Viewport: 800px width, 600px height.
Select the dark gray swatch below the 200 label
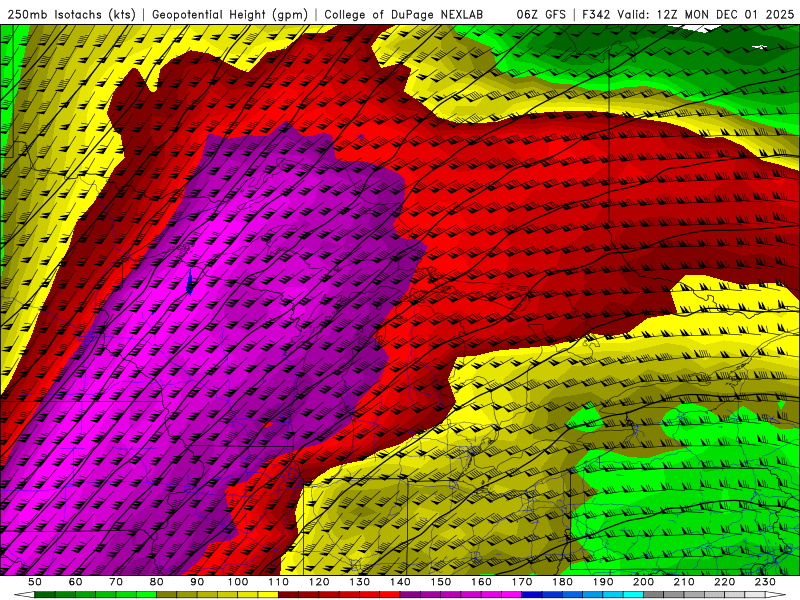click(x=654, y=595)
